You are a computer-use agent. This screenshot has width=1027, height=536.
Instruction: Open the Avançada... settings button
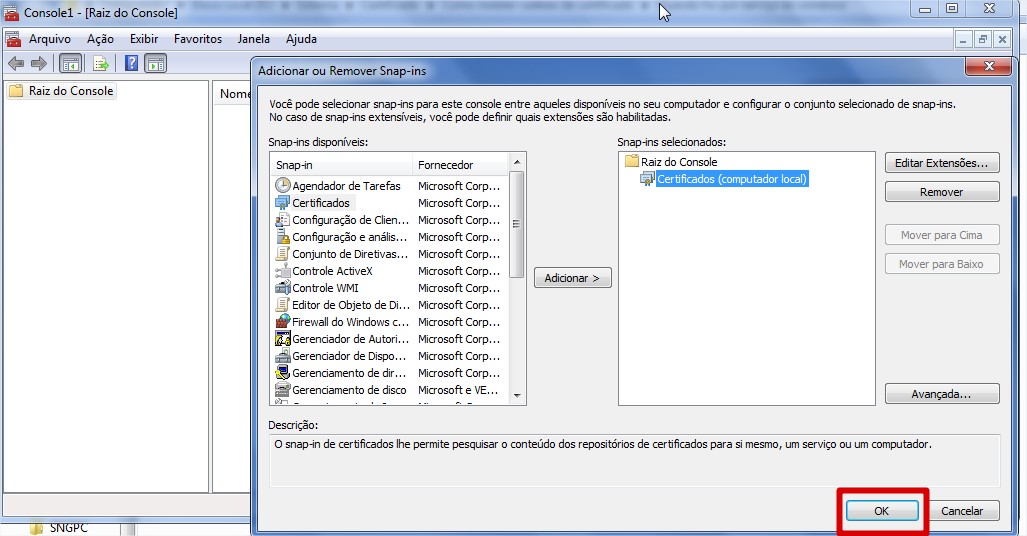[x=941, y=394]
